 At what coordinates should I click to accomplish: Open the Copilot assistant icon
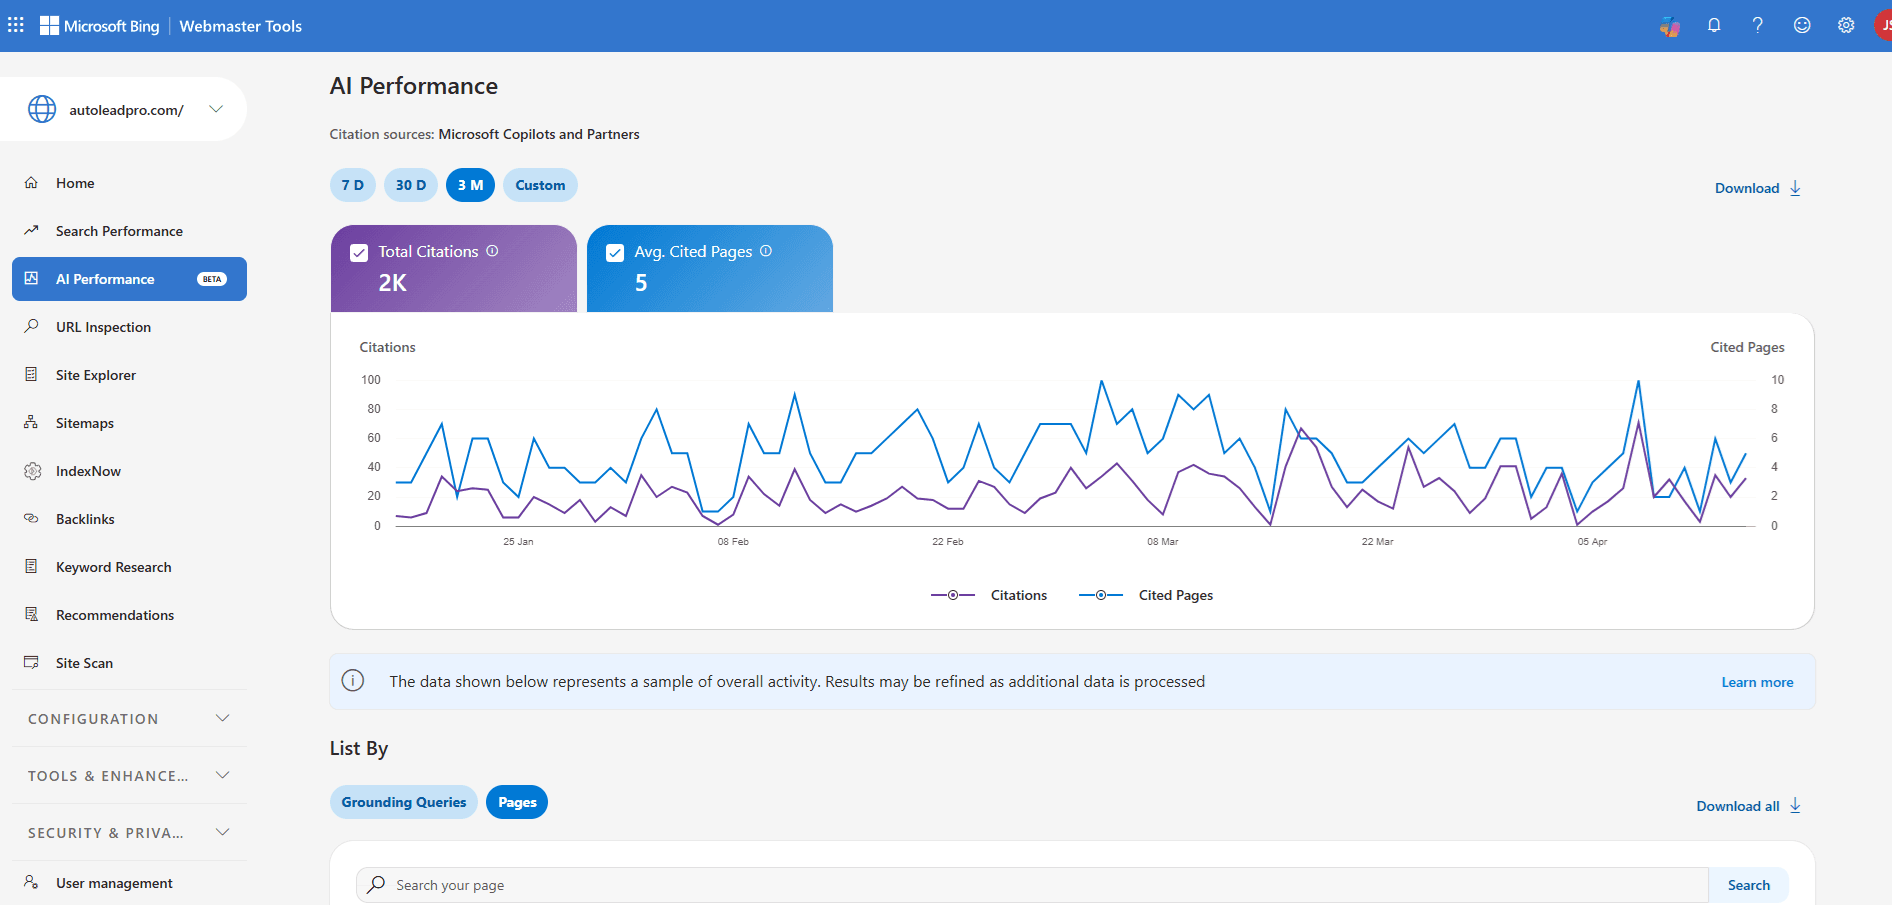pos(1668,26)
